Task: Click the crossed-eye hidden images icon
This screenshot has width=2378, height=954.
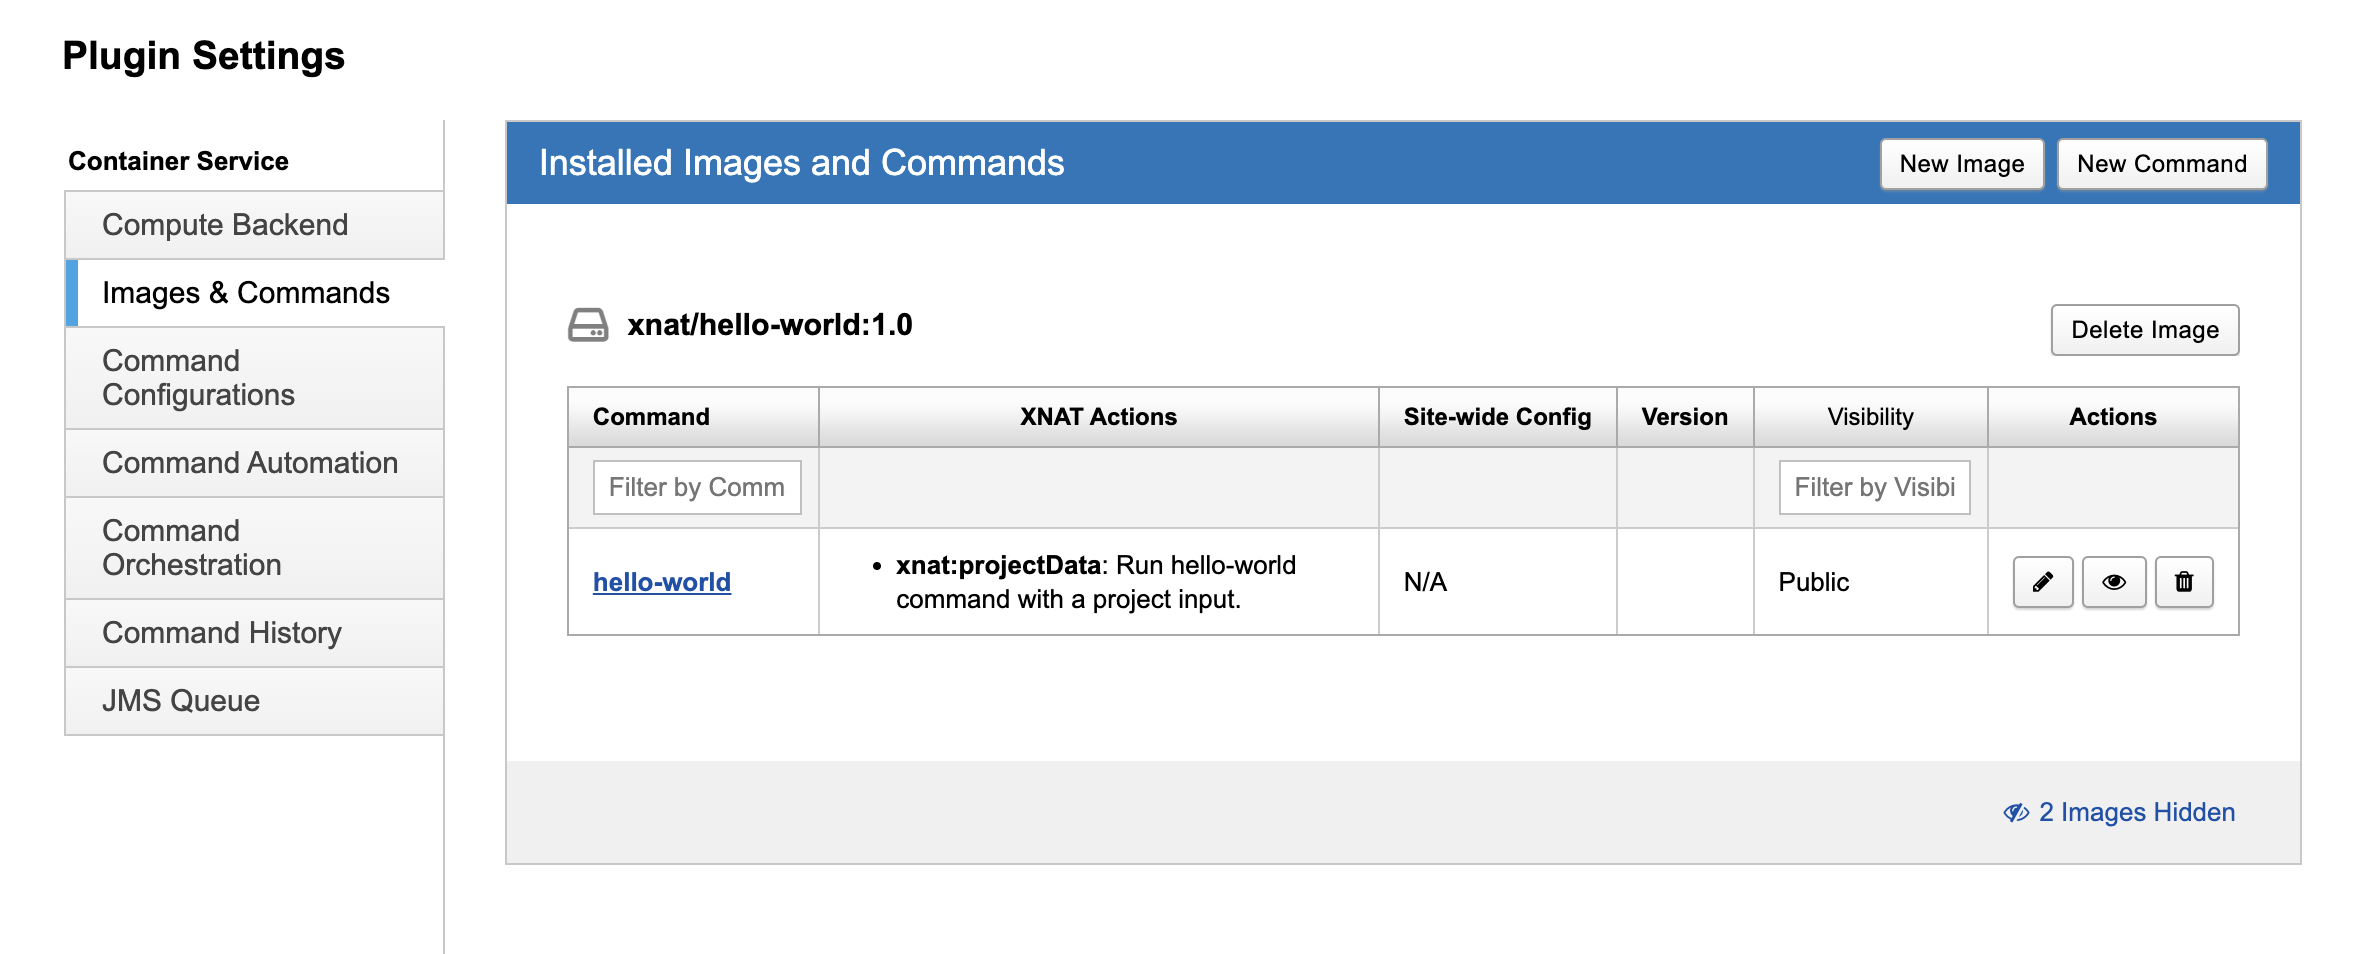Action: pyautogui.click(x=2015, y=812)
